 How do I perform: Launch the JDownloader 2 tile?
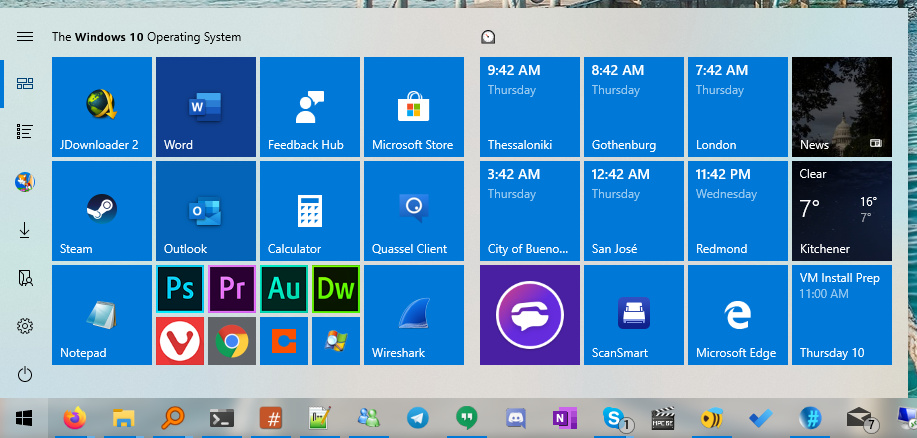(102, 106)
